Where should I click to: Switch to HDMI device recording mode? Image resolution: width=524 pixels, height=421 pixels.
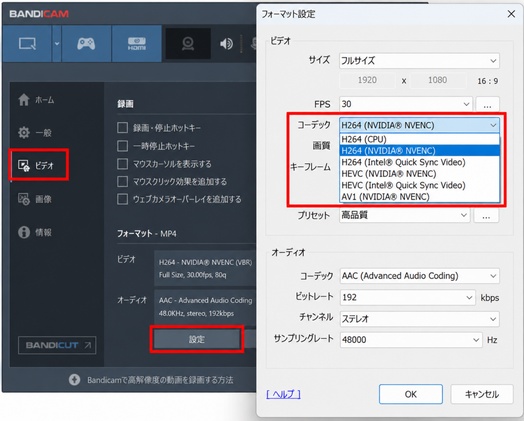[137, 43]
